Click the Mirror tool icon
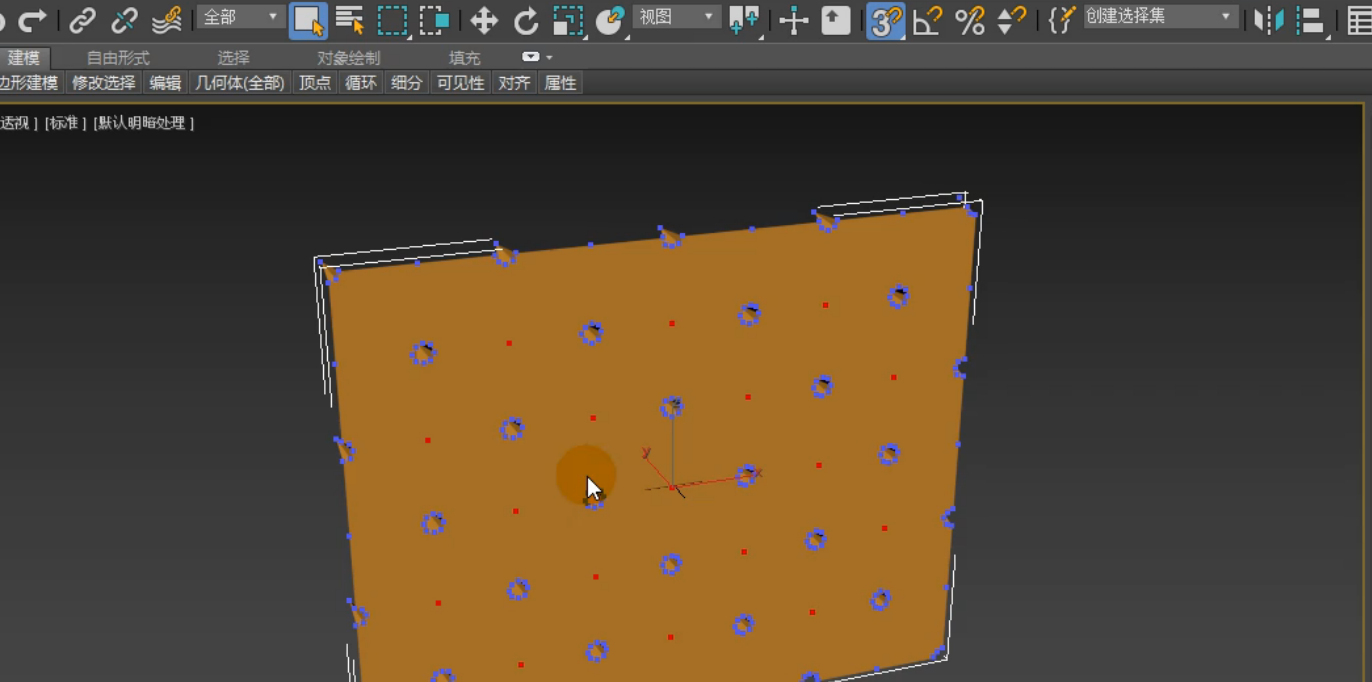This screenshot has width=1372, height=682. 1269,20
